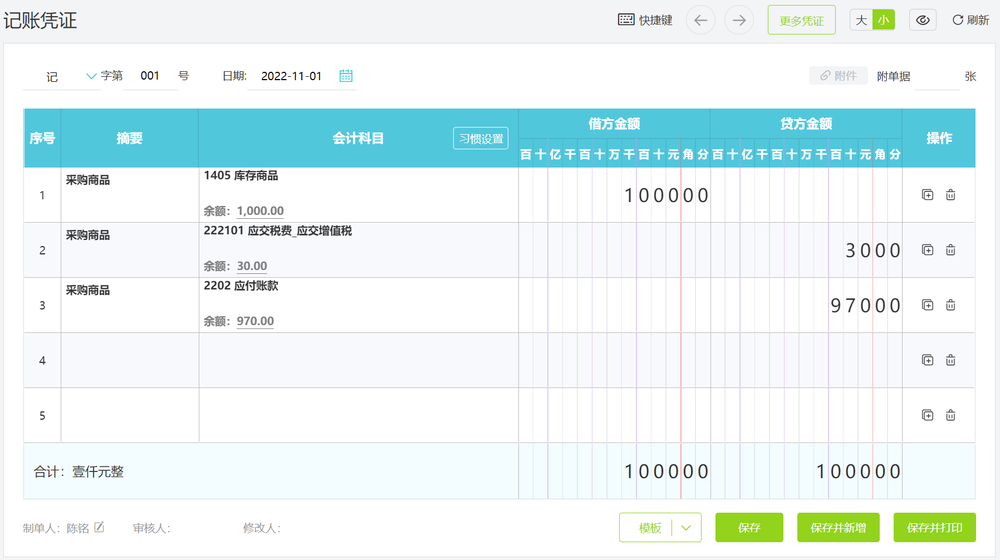1000x560 pixels.
Task: Click the 刷新 refresh link
Action: click(970, 20)
